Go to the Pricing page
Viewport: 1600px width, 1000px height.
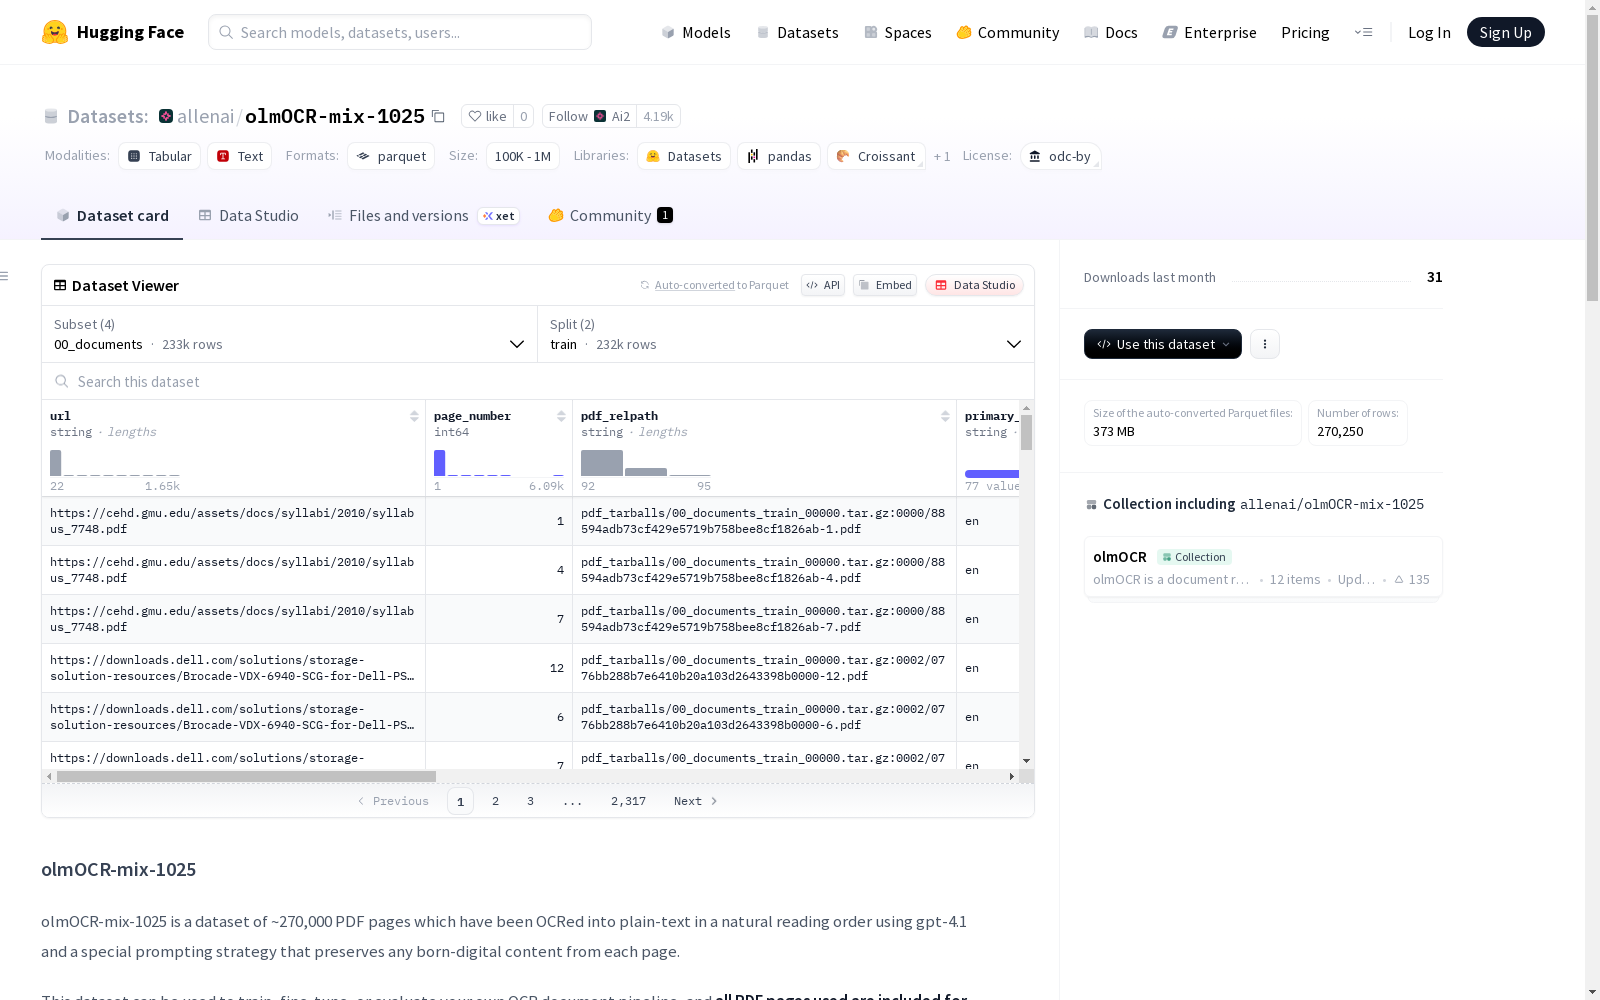[x=1305, y=32]
